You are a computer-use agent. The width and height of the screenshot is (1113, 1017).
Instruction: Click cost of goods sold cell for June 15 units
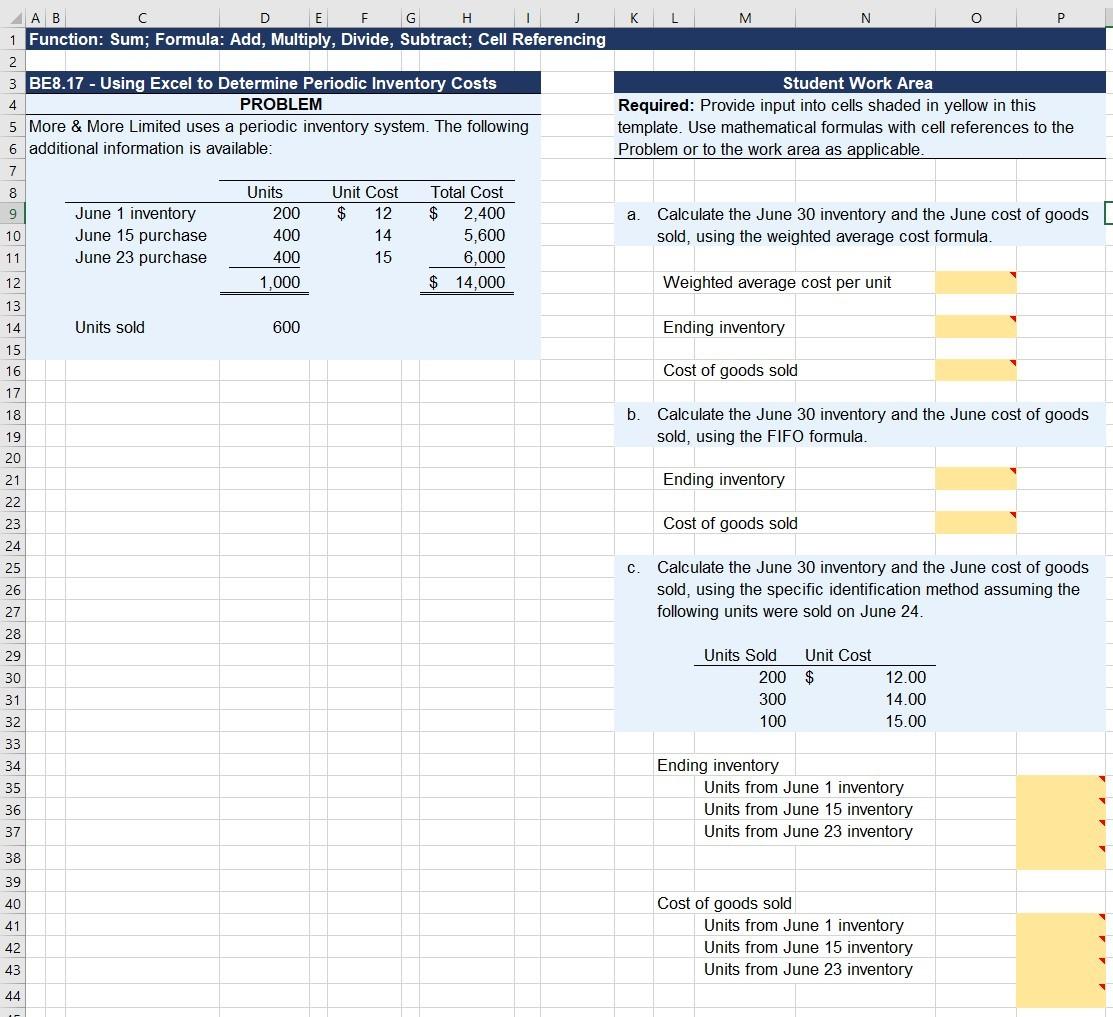point(1061,947)
